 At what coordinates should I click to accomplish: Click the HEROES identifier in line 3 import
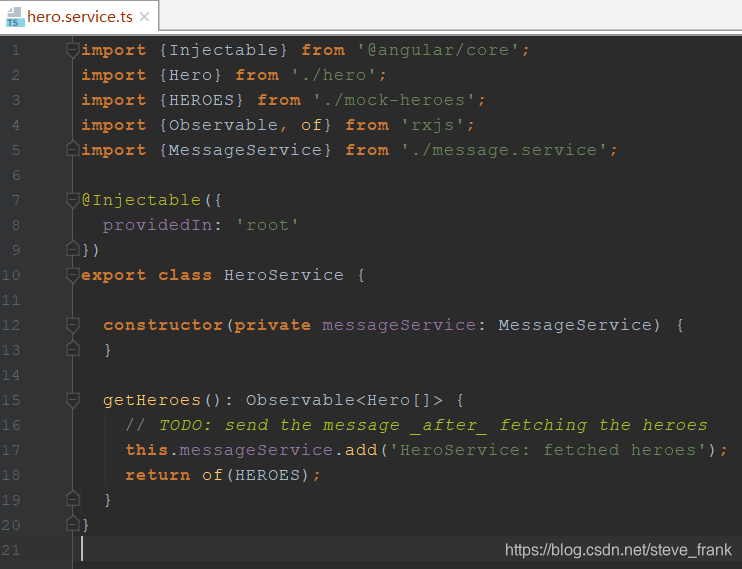(x=201, y=100)
